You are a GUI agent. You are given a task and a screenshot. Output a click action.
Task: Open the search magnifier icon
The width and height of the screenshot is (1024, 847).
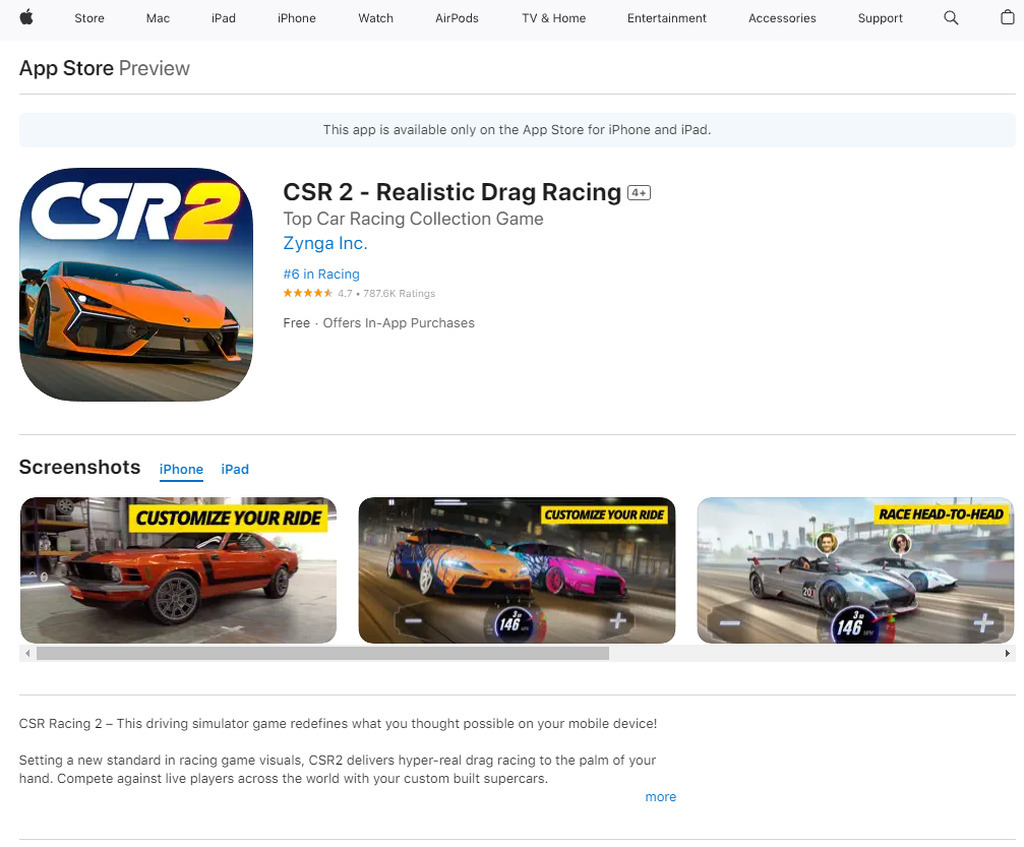[x=951, y=18]
